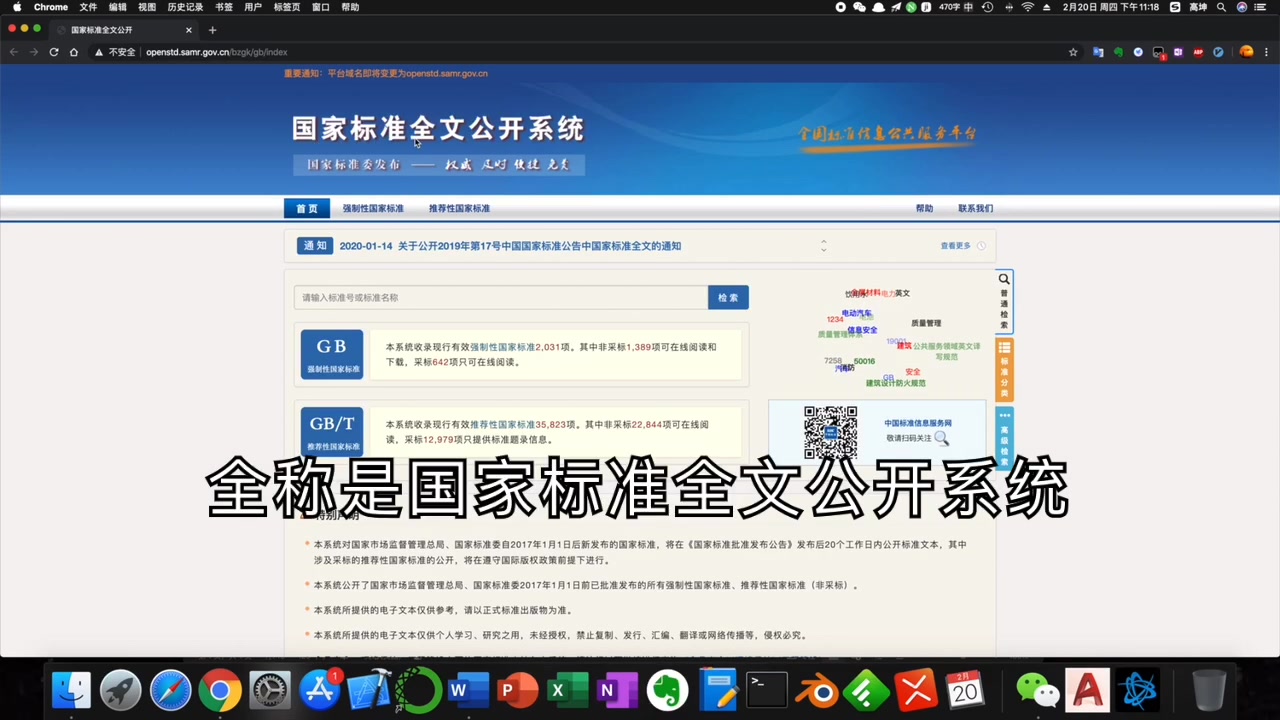Image resolution: width=1280 pixels, height=720 pixels.
Task: Select the 普通检索 magnifier side tab
Action: coord(1004,301)
